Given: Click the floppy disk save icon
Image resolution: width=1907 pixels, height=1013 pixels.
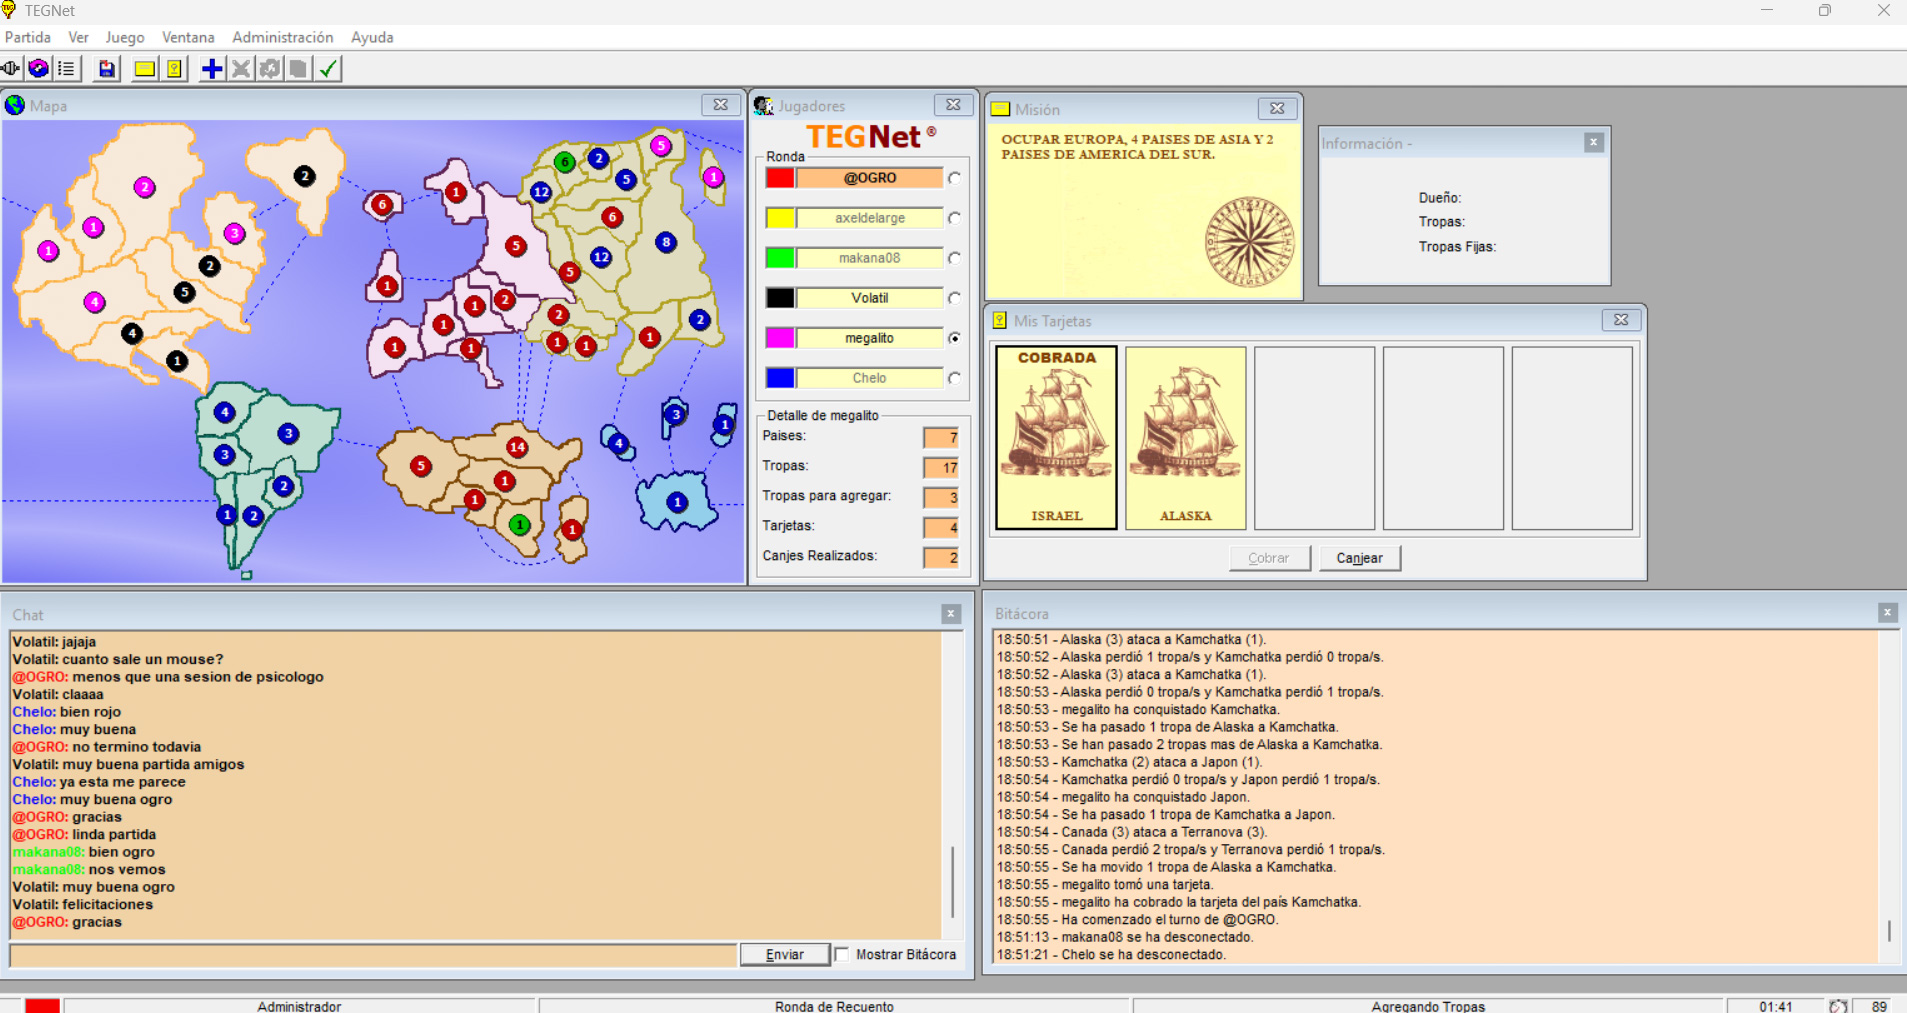Looking at the screenshot, I should coord(106,69).
